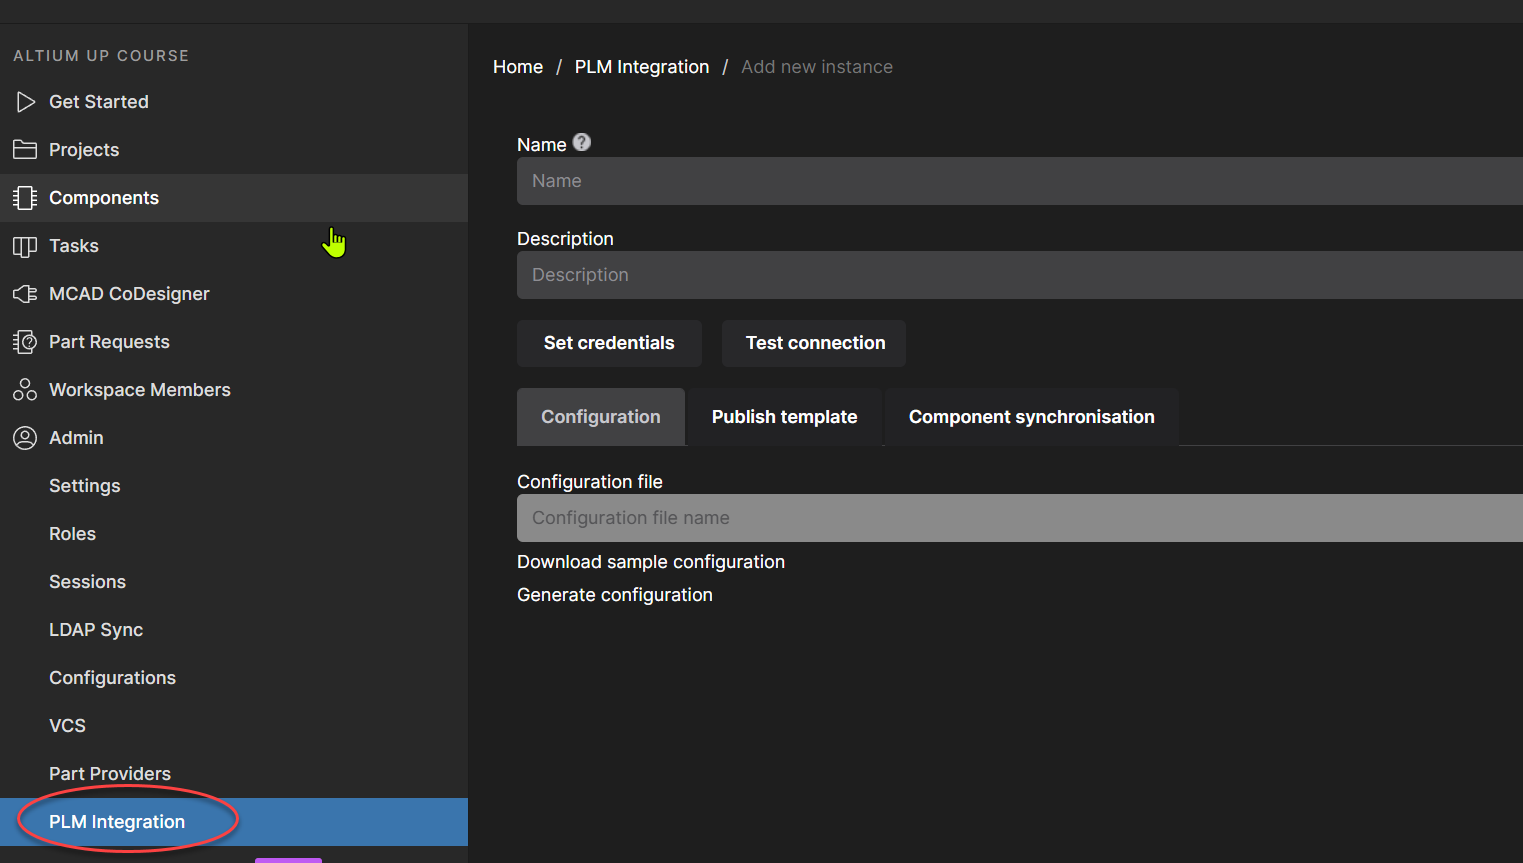Click the Part Requests icon
Screen dimensions: 1523x863
[25, 342]
